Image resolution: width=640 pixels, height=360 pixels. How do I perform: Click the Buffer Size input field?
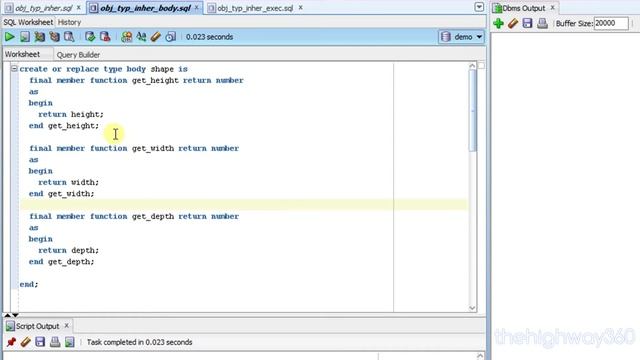pos(611,23)
